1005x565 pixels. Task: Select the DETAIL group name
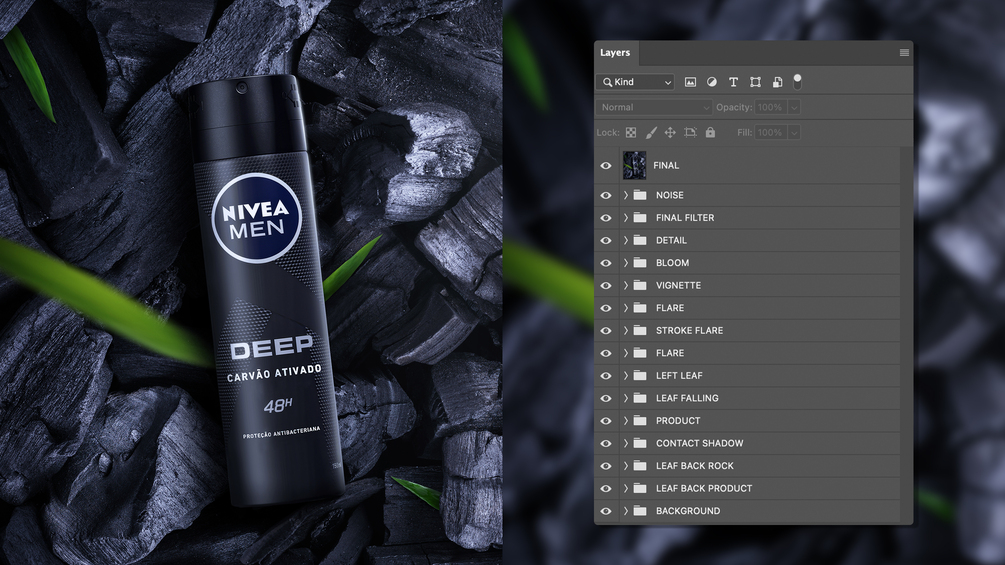tap(671, 240)
